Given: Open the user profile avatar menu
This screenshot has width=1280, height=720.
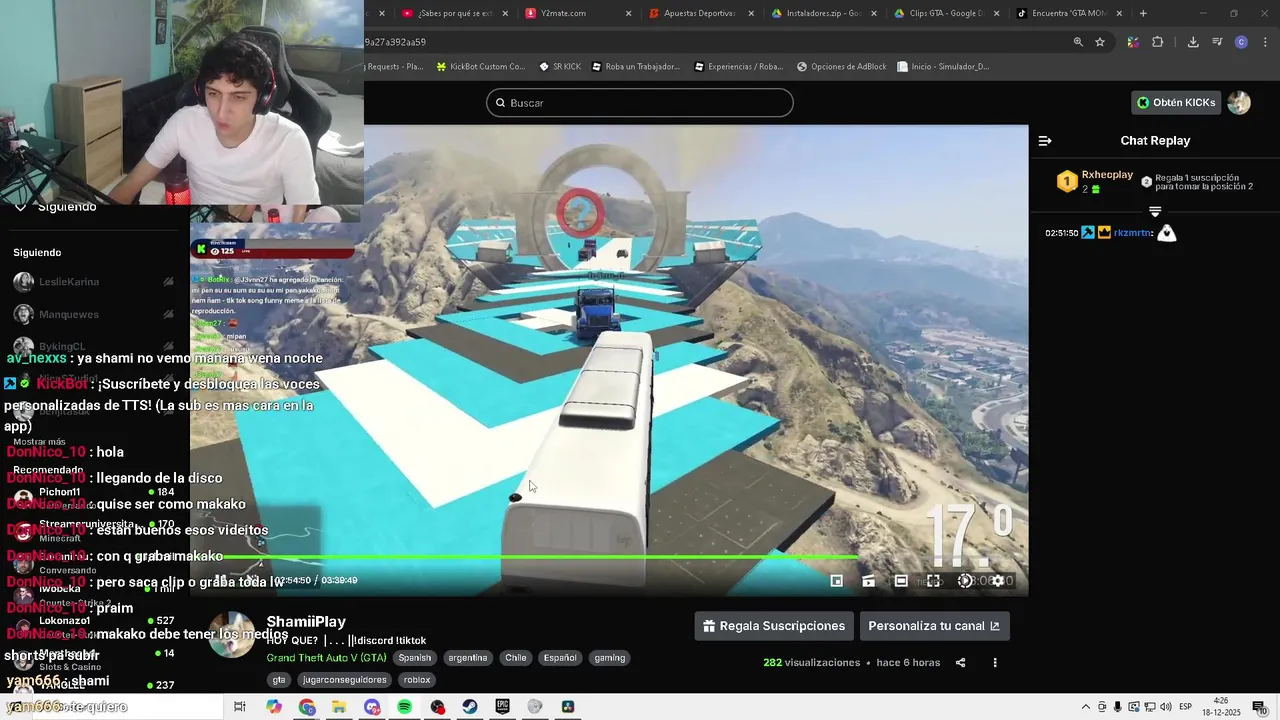Looking at the screenshot, I should click(1239, 103).
